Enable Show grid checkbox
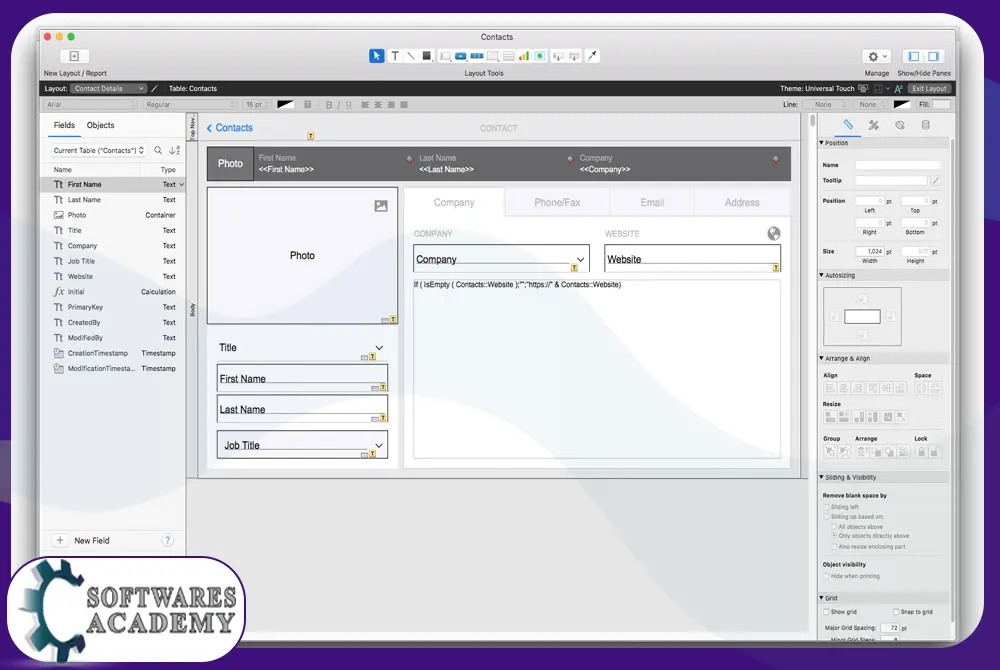The width and height of the screenshot is (1000, 670). [827, 611]
